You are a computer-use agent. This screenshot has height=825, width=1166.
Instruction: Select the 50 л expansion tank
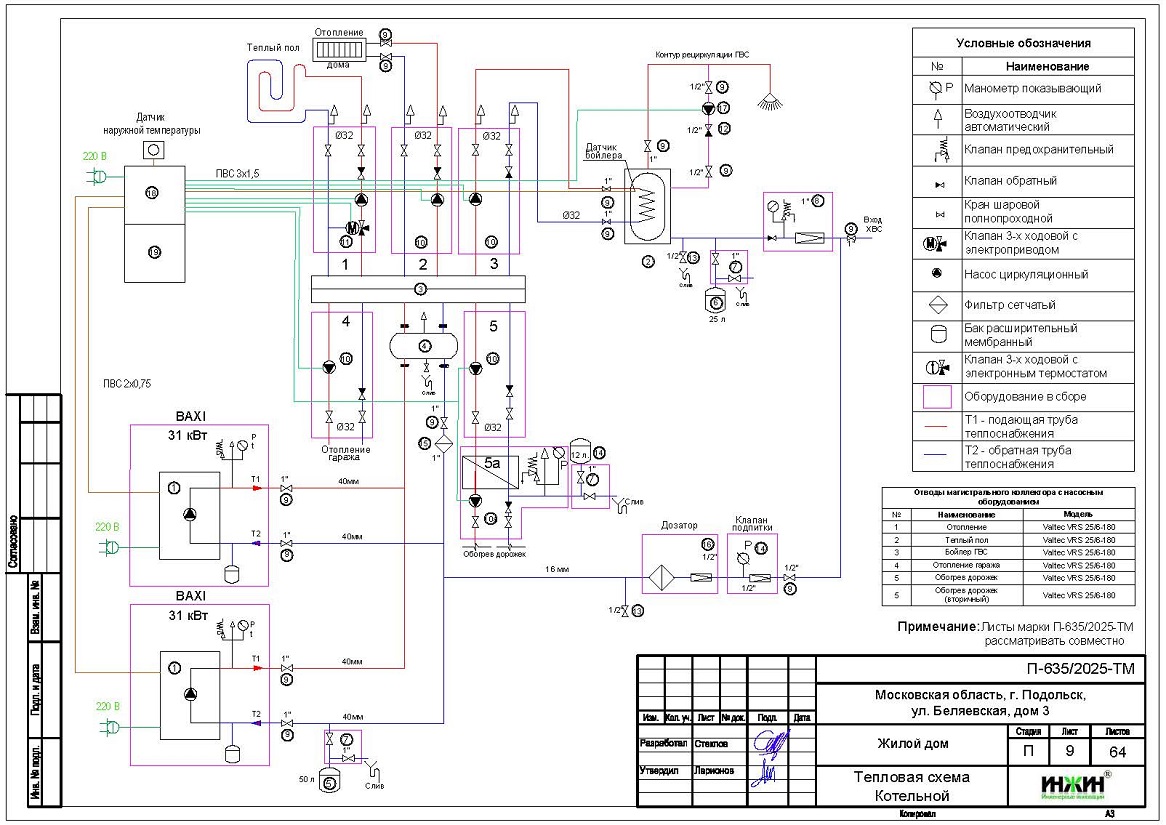(x=330, y=783)
